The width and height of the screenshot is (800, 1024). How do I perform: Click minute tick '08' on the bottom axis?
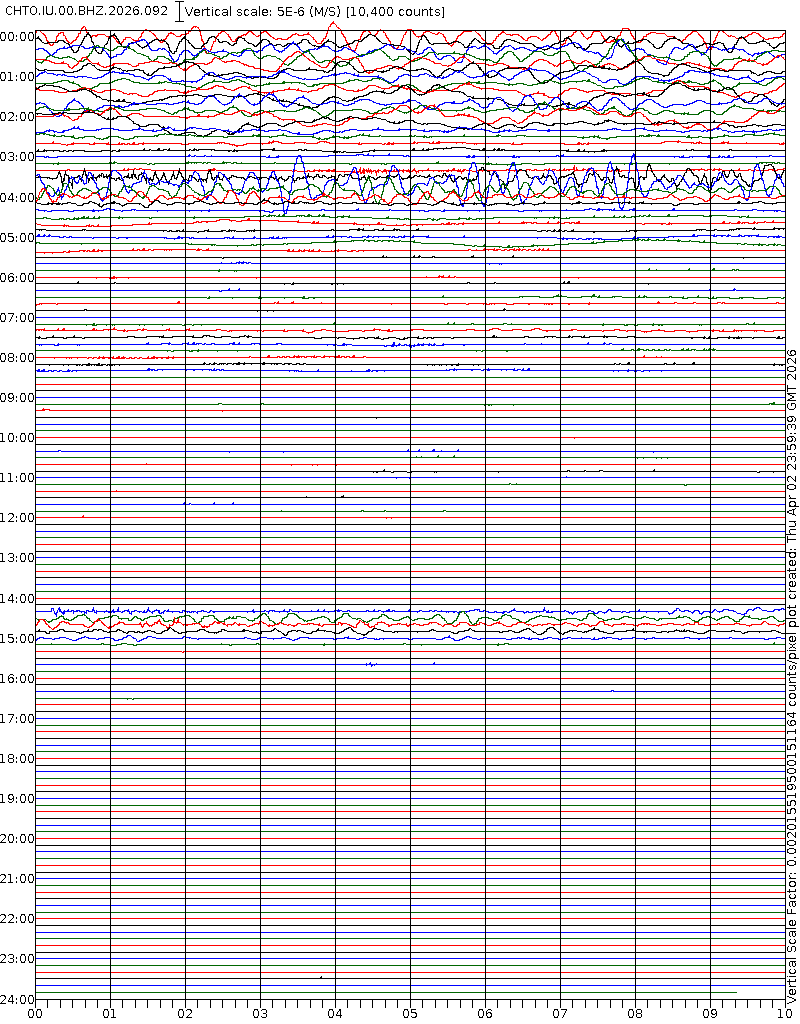pos(635,1013)
